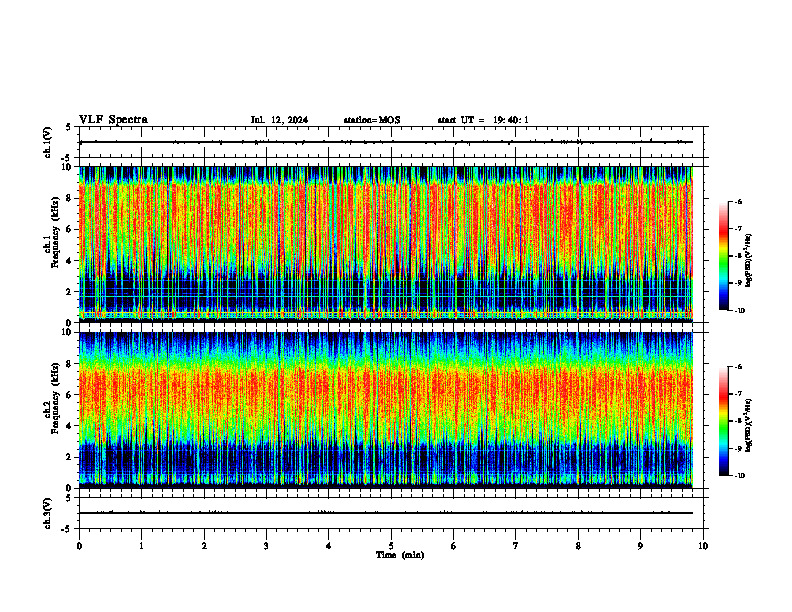Click the "ch.3(V)" axis label
The width and height of the screenshot is (792, 612).
coord(48,513)
